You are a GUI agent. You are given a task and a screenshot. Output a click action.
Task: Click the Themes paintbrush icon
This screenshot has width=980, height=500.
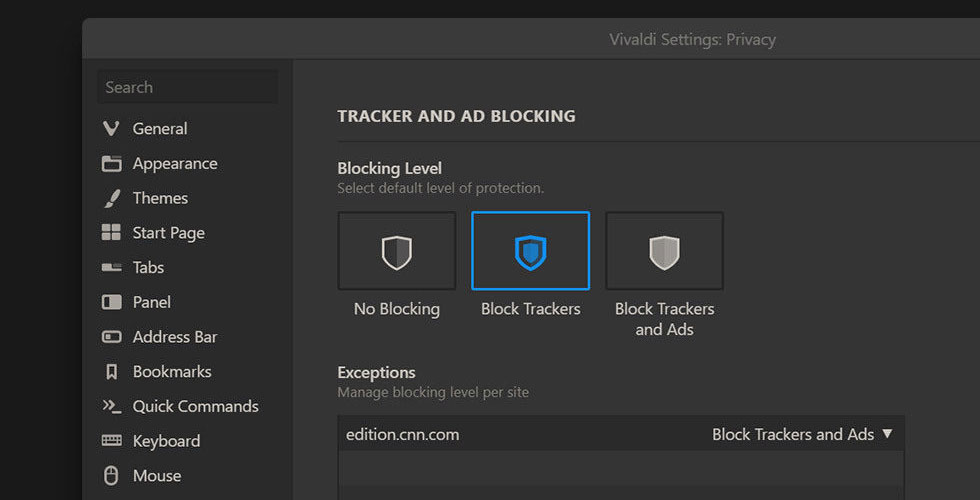tap(111, 198)
